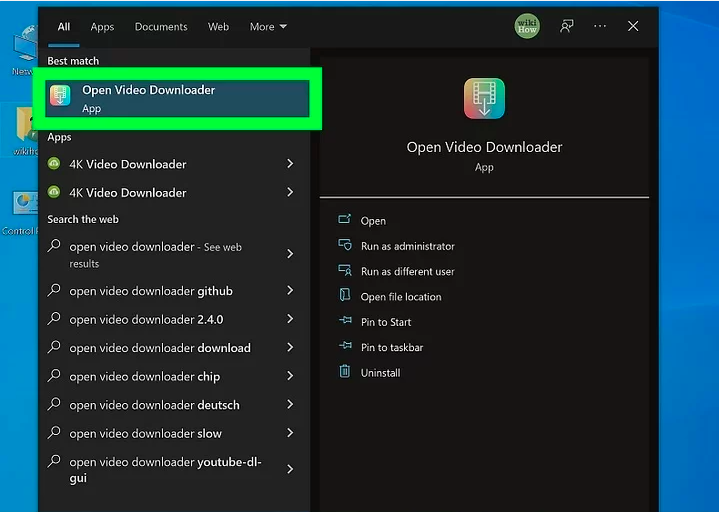Click the Run as different user icon
The height and width of the screenshot is (512, 719).
tap(345, 270)
